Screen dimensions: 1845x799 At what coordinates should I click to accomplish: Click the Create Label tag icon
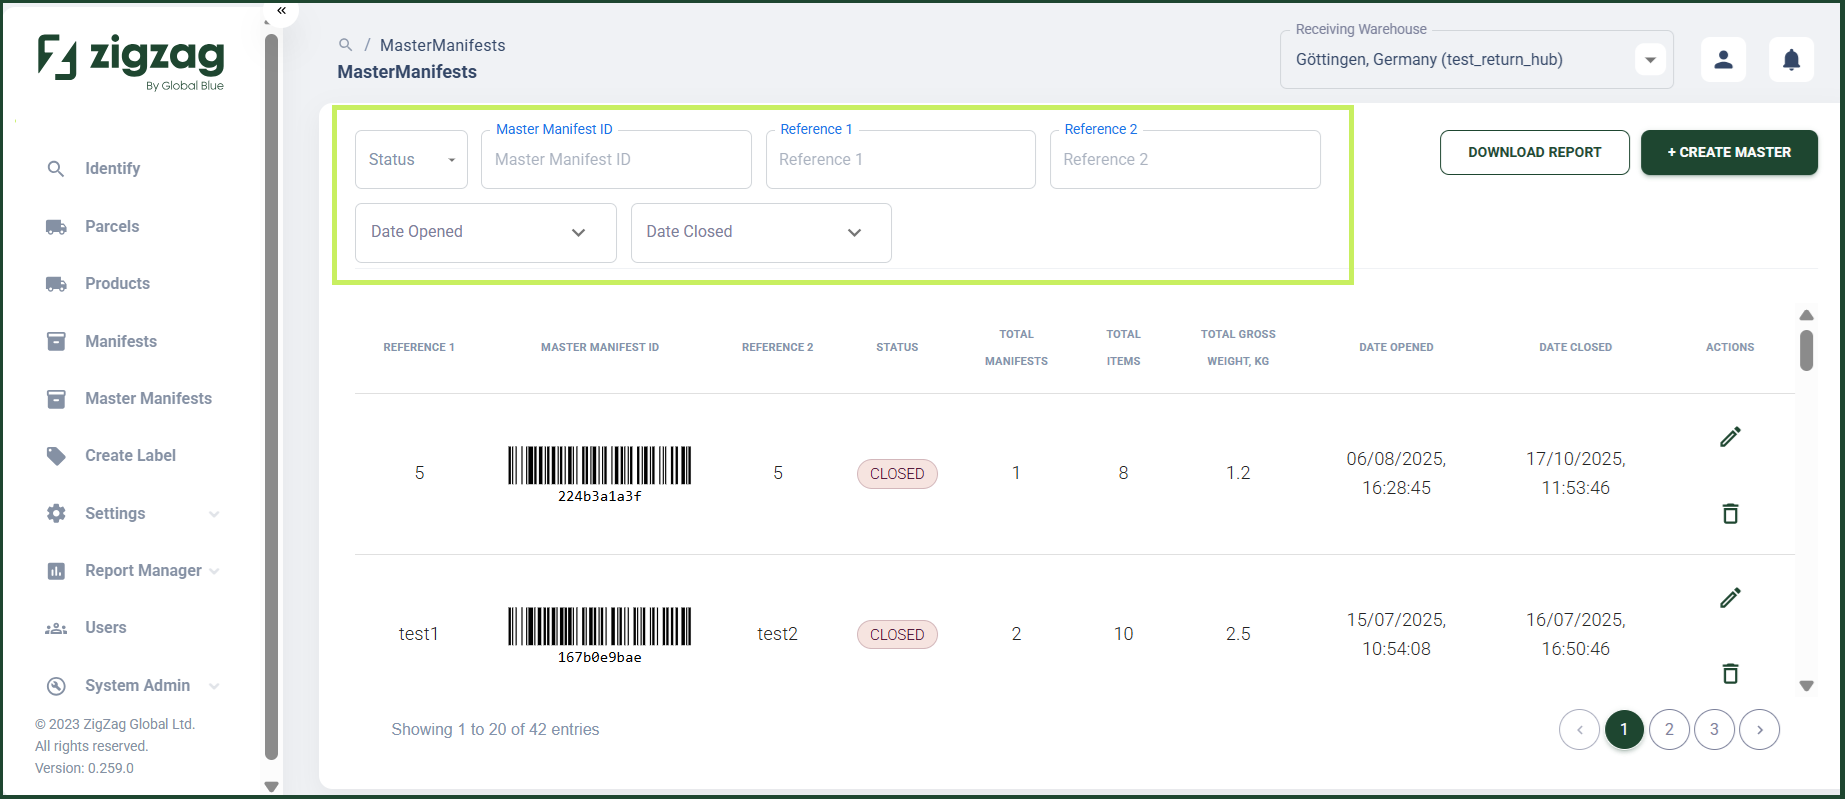56,456
